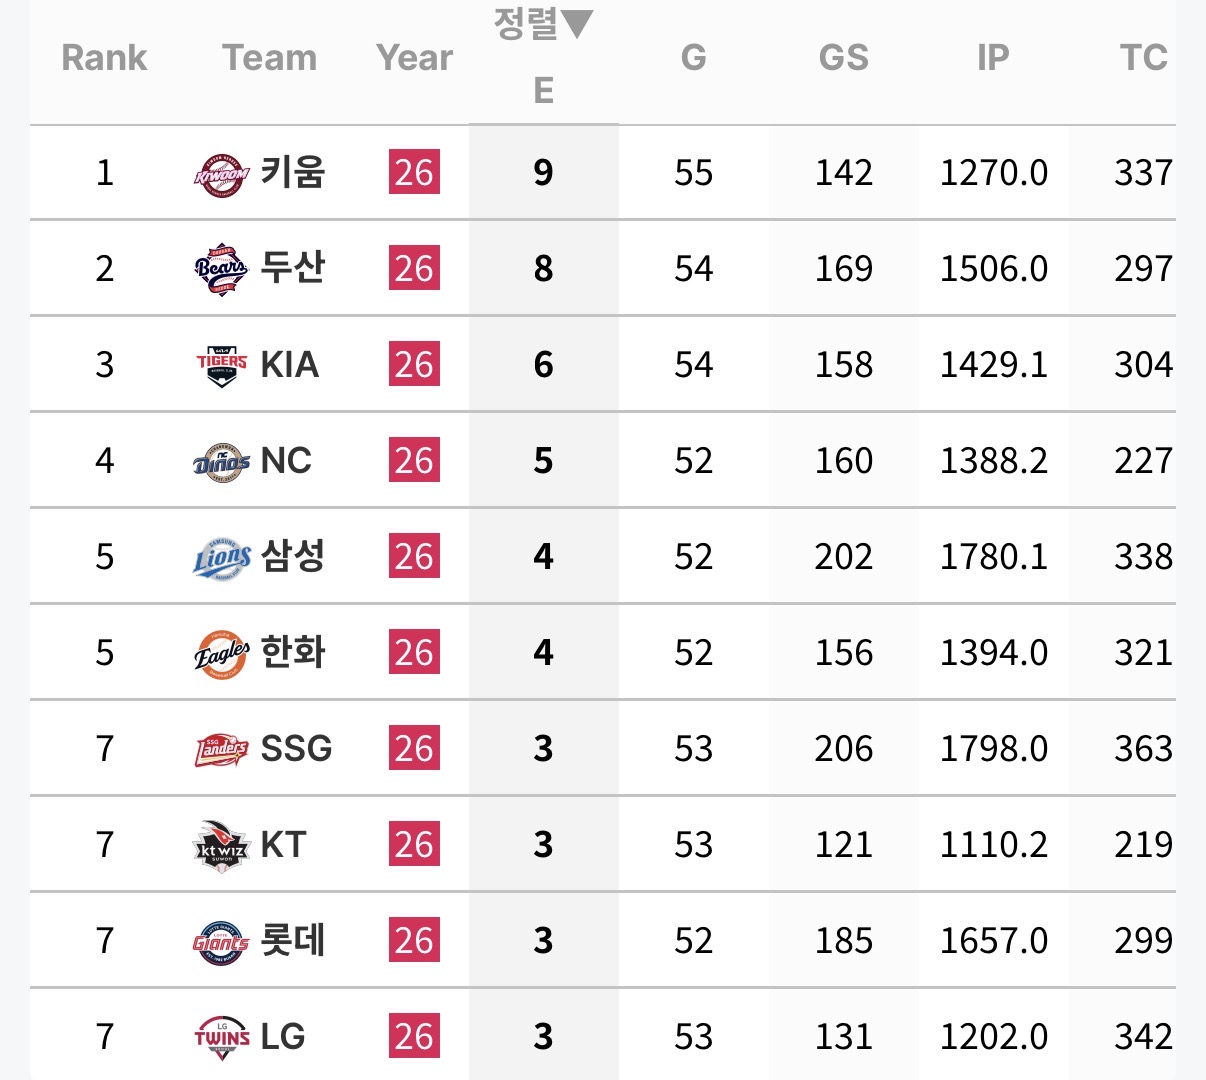The width and height of the screenshot is (1206, 1080).
Task: Sort by the TC column header
Action: [x=1143, y=58]
